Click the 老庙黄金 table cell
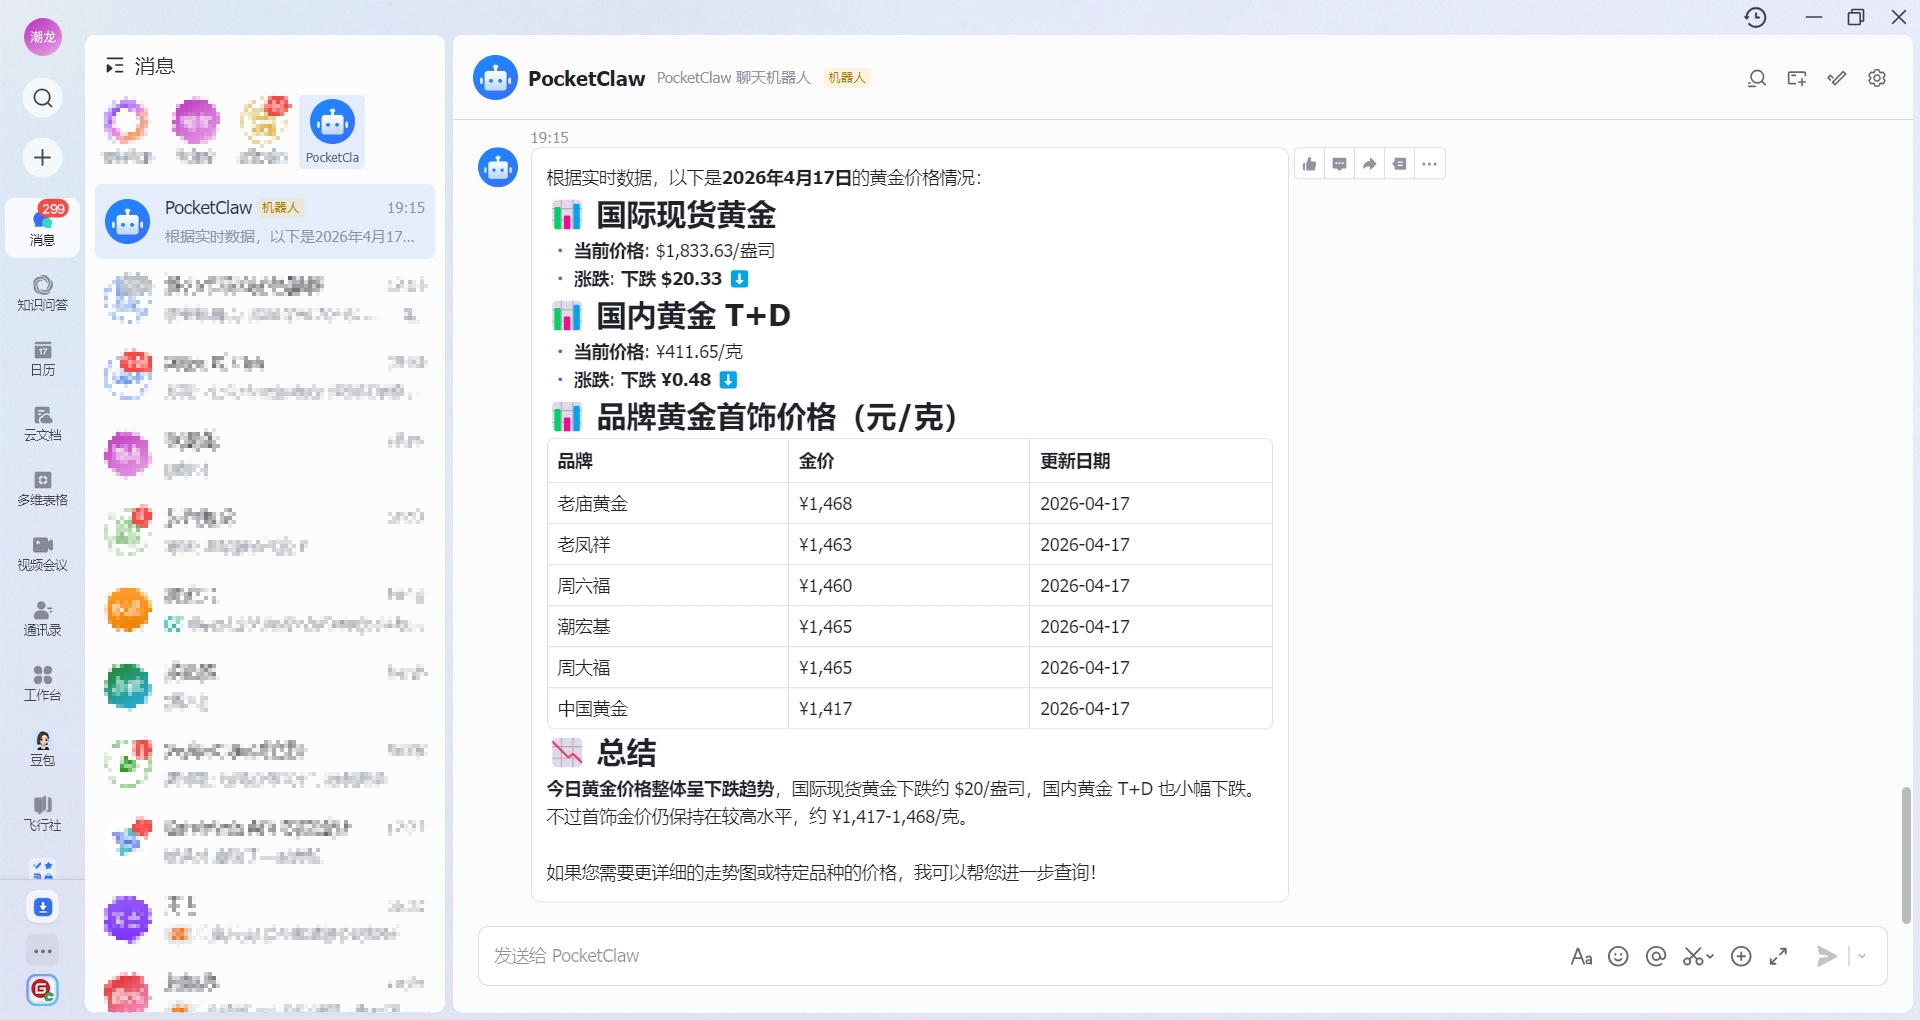Screen dimensions: 1920x1020 pyautogui.click(x=668, y=504)
